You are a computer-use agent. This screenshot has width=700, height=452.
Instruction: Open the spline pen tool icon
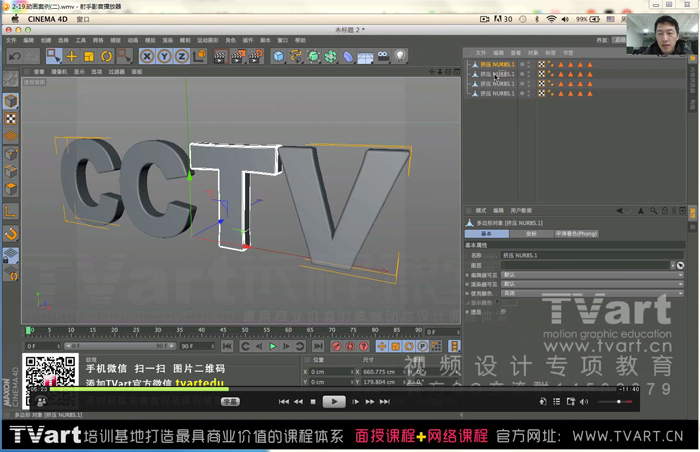(296, 56)
